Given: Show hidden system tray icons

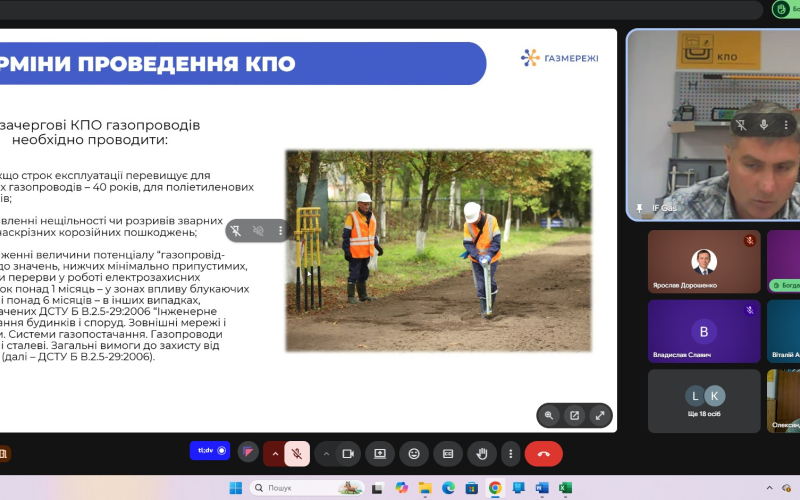Looking at the screenshot, I should [769, 488].
